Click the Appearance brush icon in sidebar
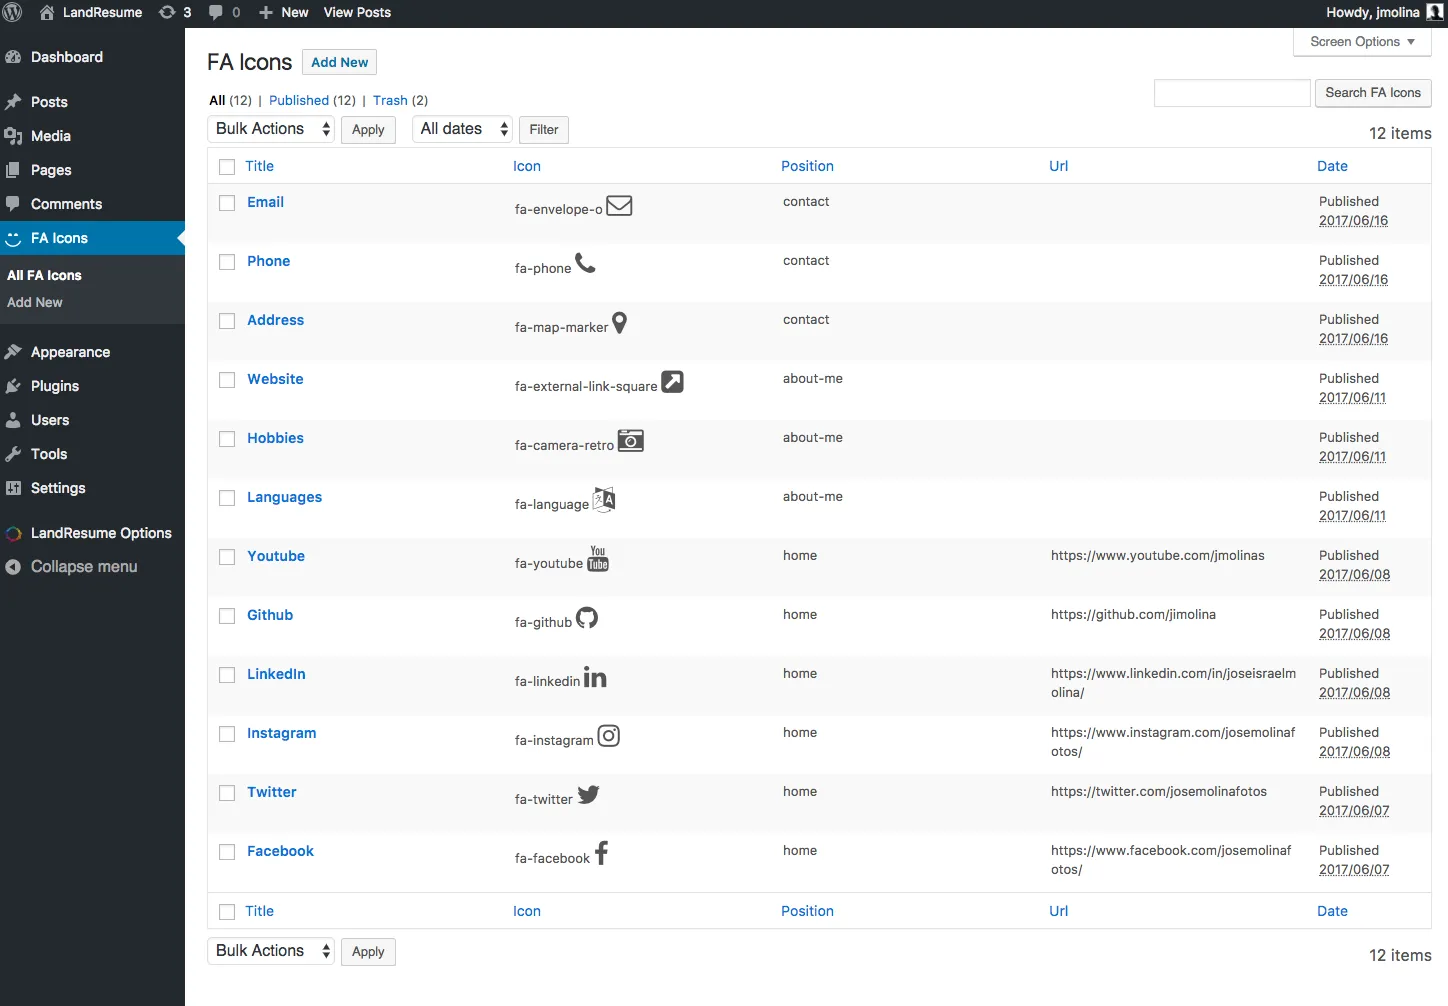Screen dimensions: 1448x1006 13,353
